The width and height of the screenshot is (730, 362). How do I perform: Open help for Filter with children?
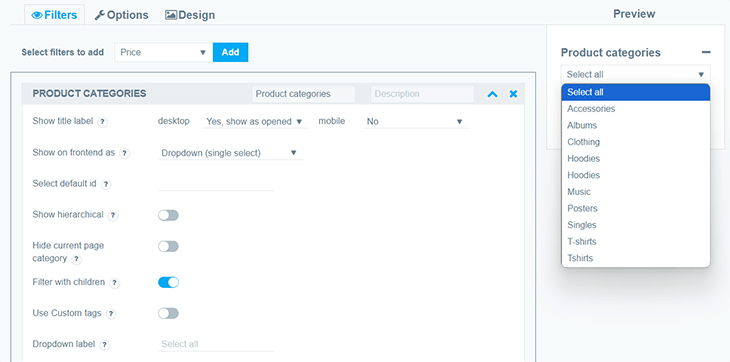point(115,283)
